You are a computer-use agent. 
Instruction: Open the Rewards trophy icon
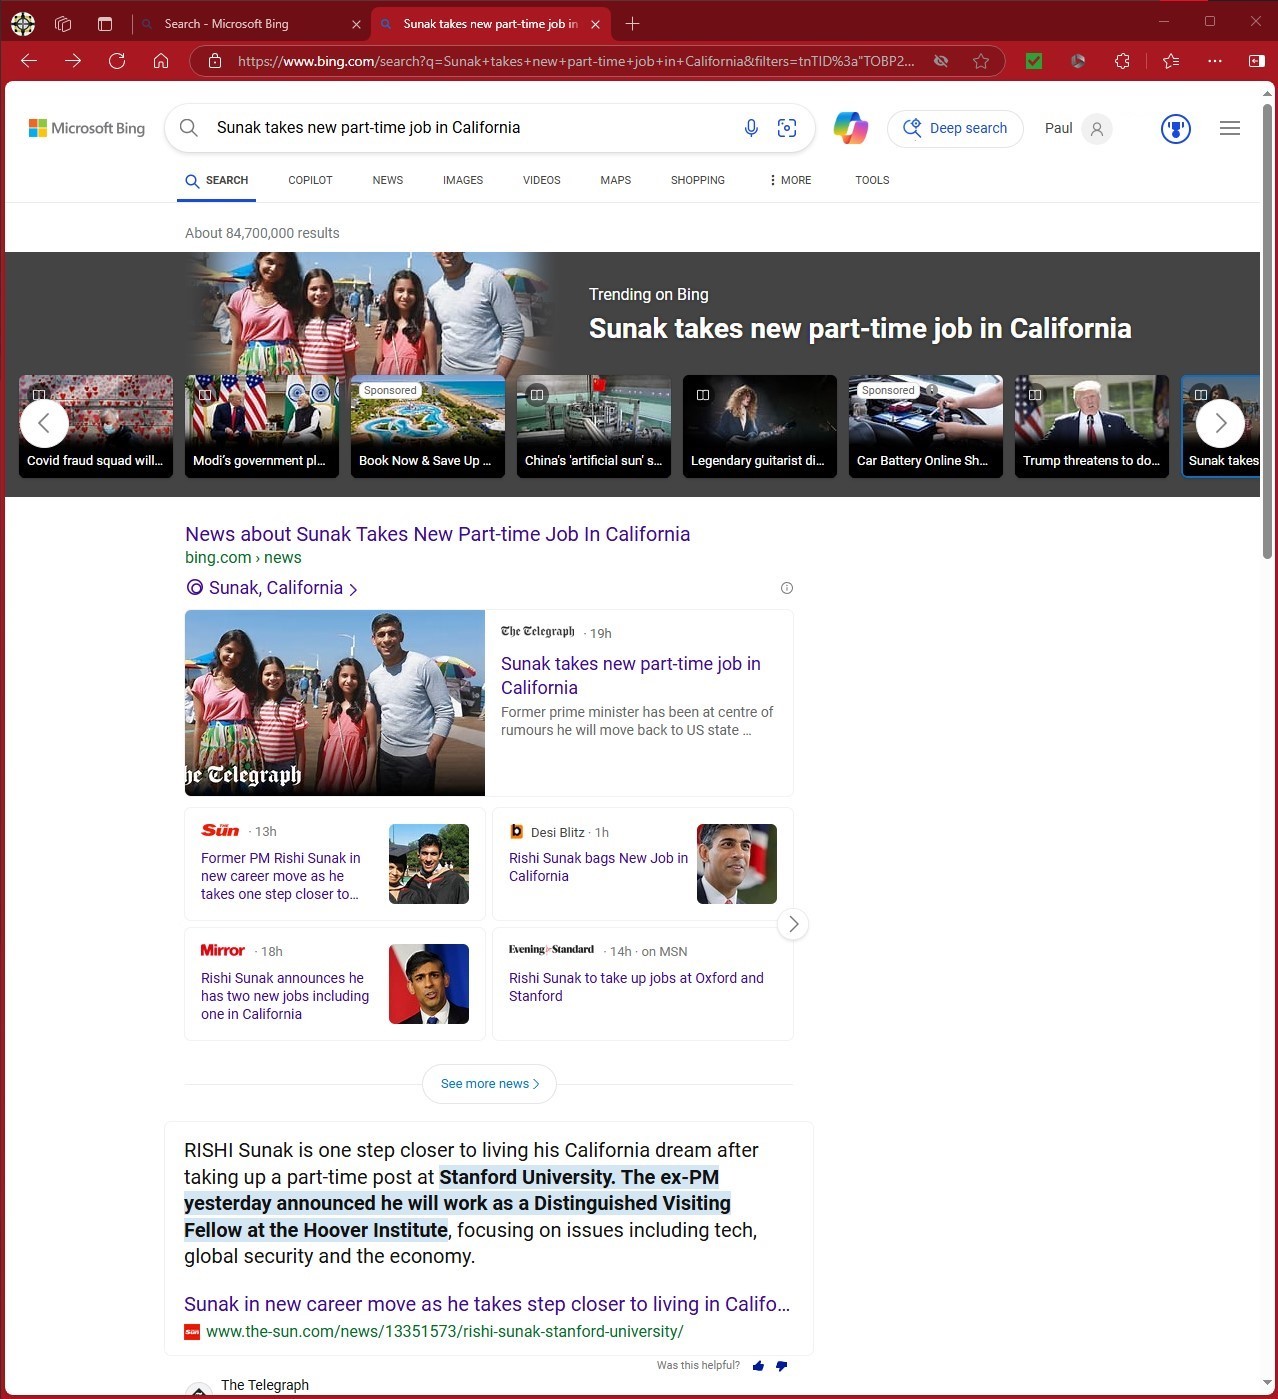pos(1176,128)
